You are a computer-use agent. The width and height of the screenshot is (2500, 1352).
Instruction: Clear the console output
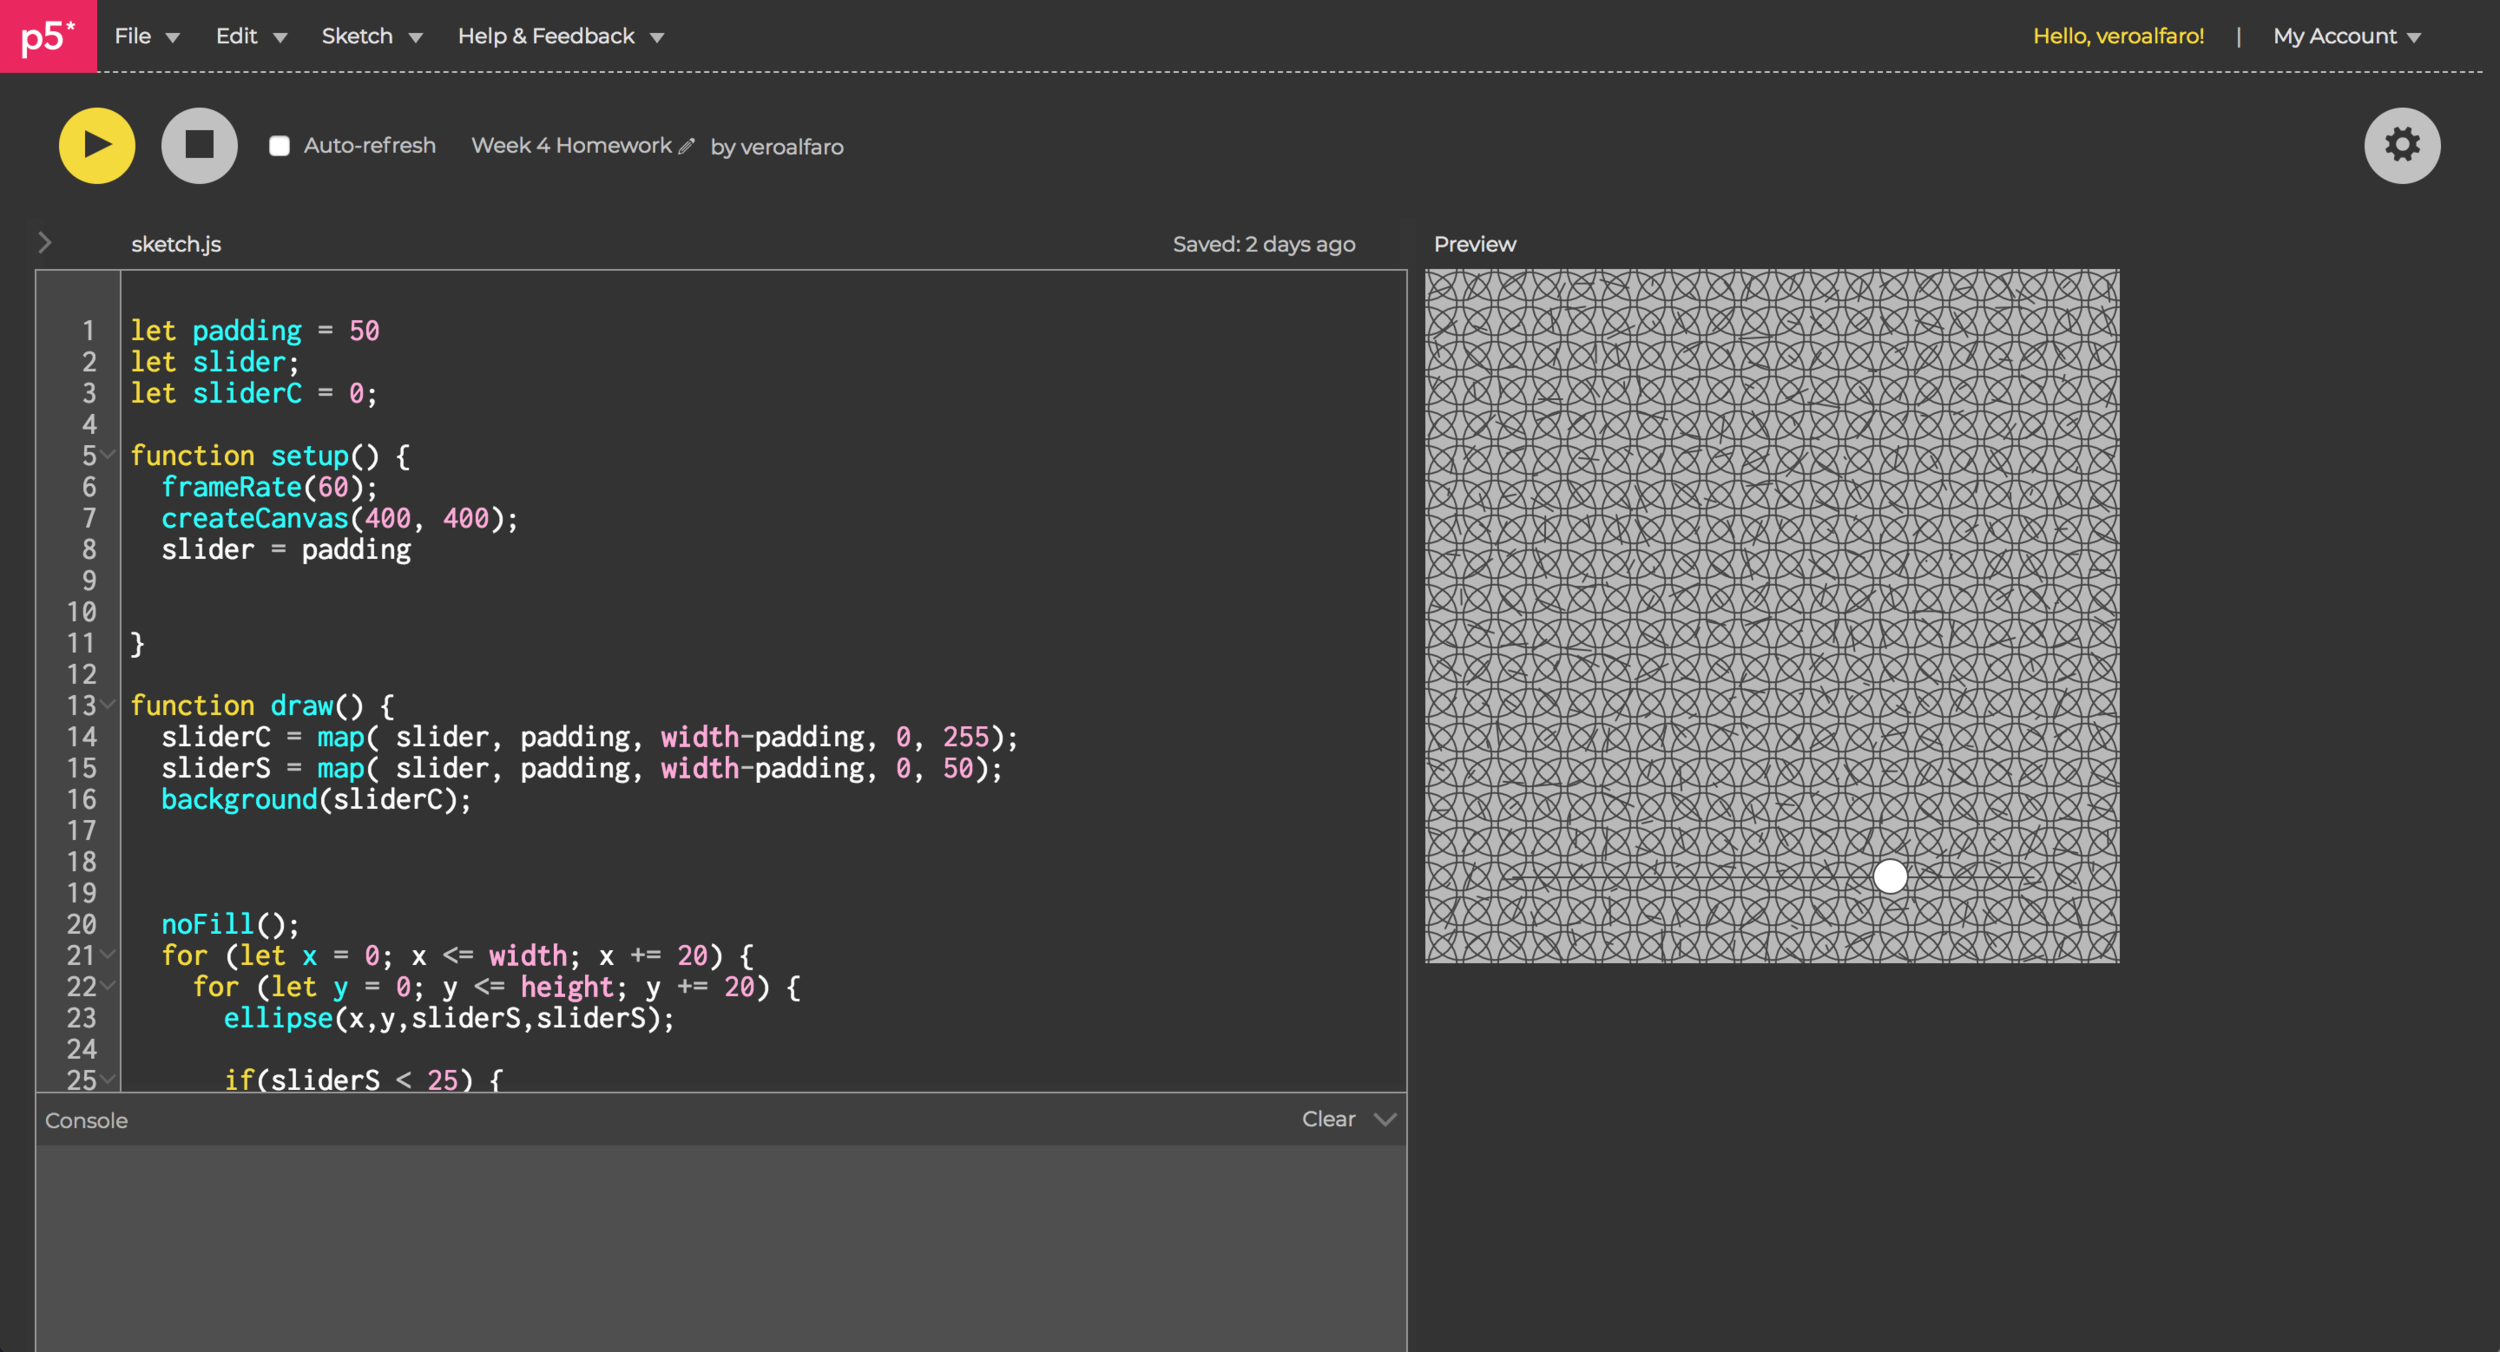[1328, 1119]
